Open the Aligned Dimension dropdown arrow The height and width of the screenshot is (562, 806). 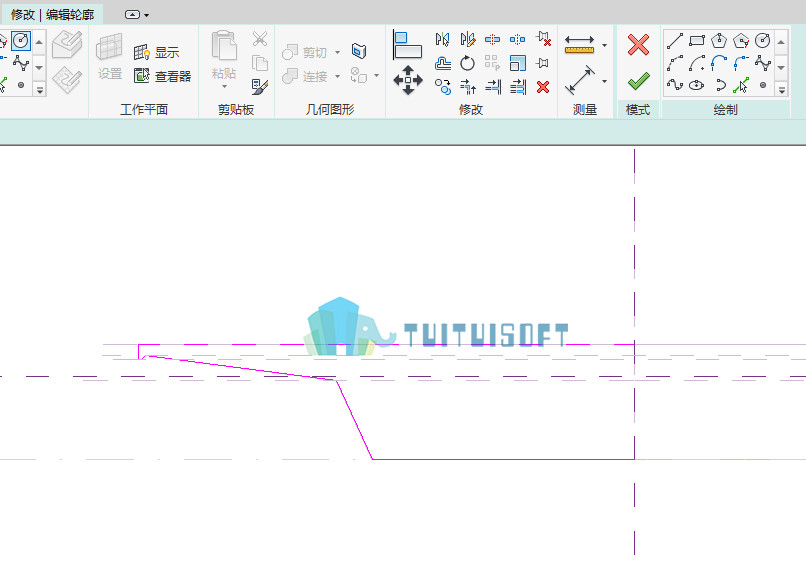click(604, 81)
